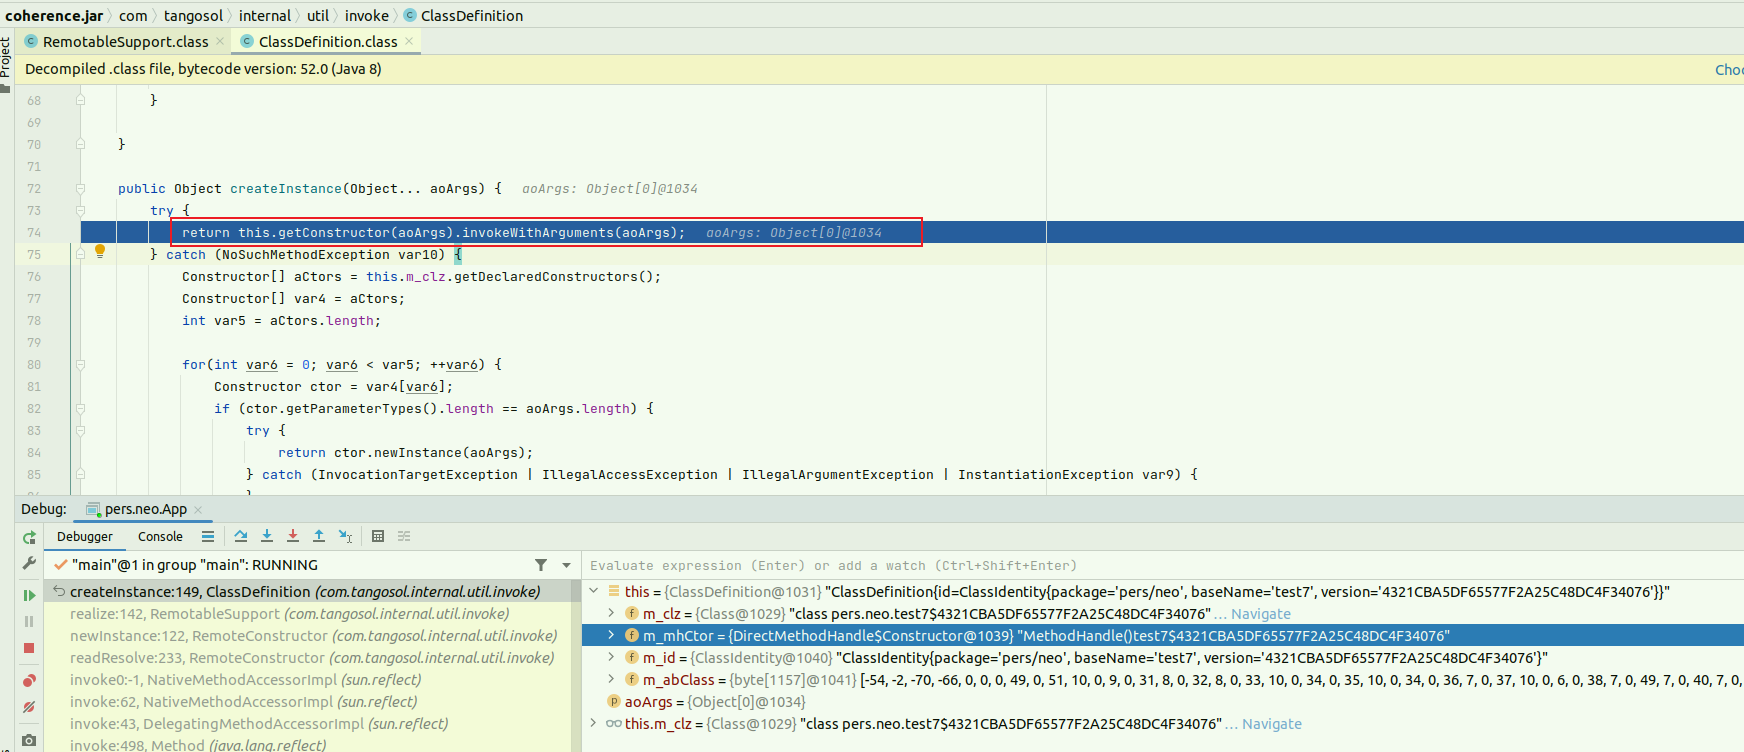Close the pers.neo.App debug tab
This screenshot has height=752, width=1744.
(198, 510)
